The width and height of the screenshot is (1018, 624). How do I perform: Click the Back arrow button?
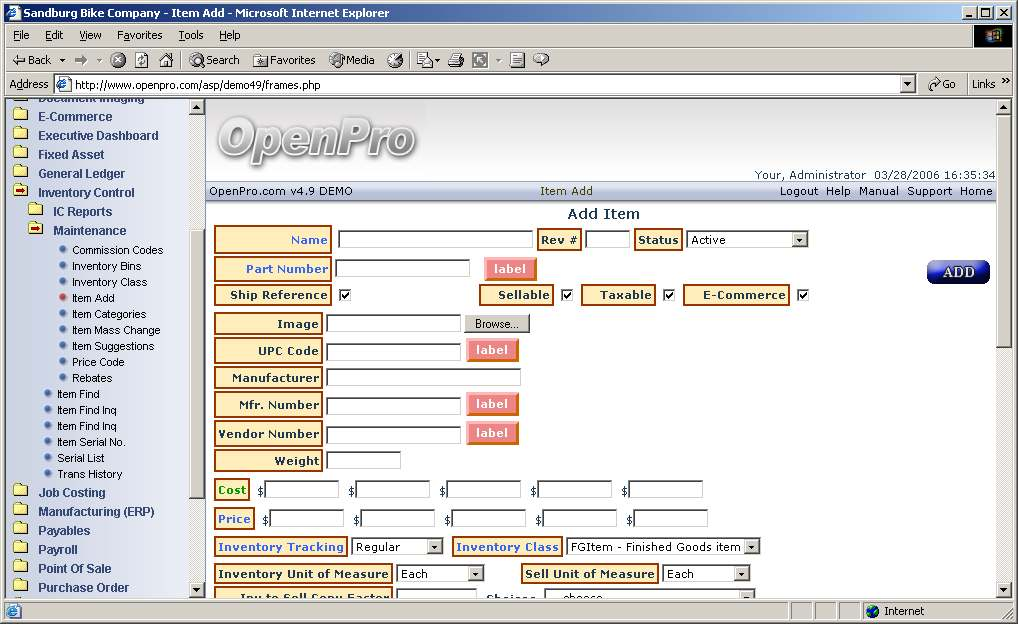click(x=32, y=60)
